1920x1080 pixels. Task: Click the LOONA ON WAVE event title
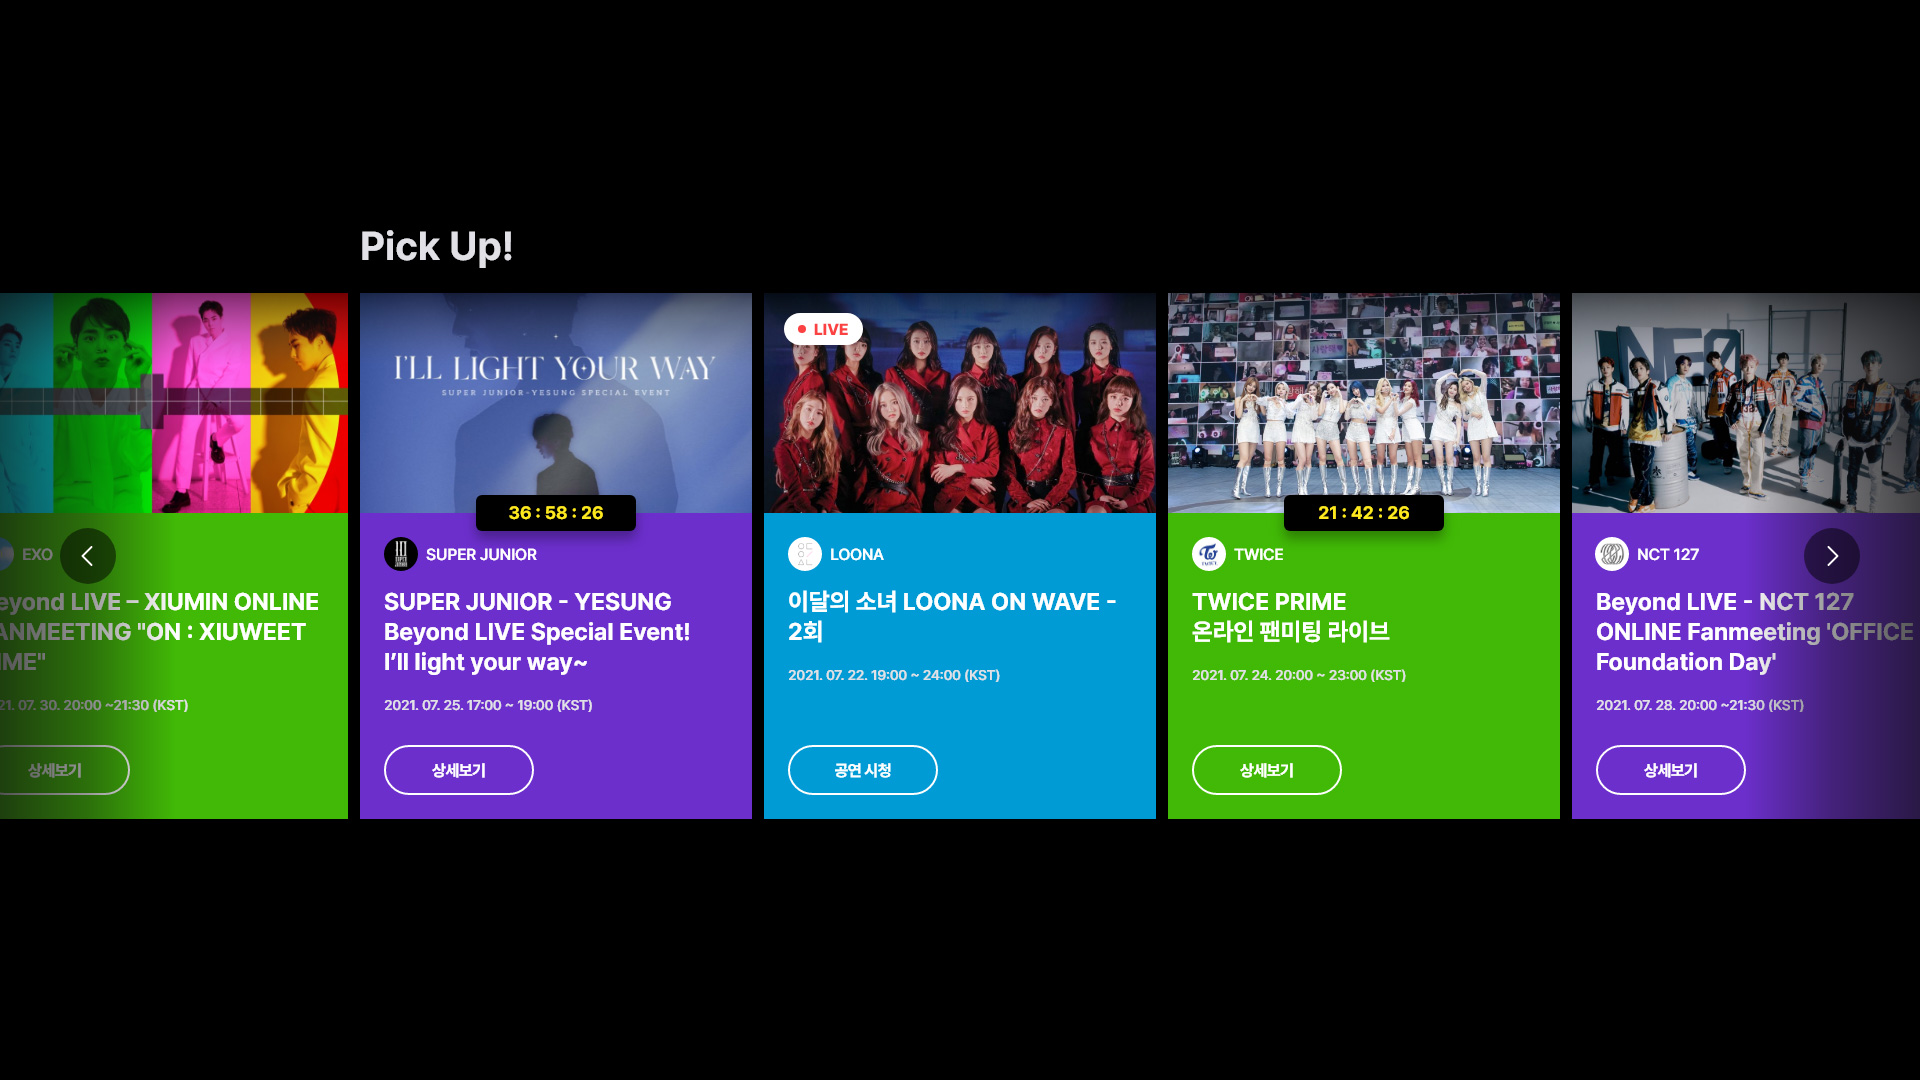pos(952,617)
